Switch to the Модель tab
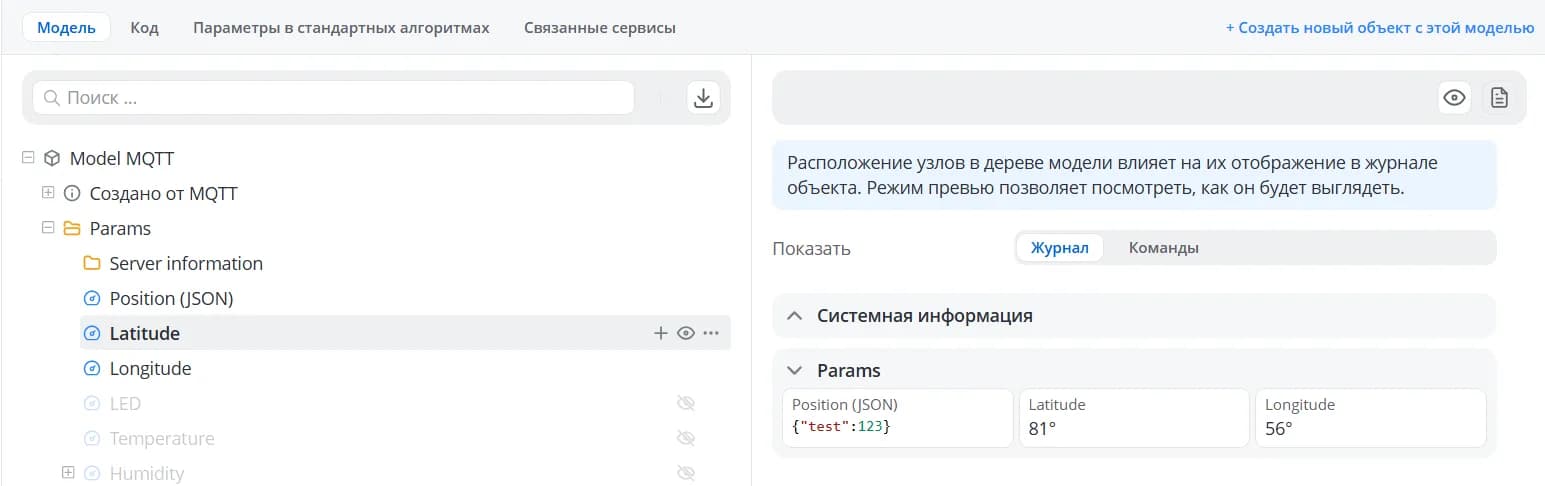1545x486 pixels. pyautogui.click(x=66, y=27)
